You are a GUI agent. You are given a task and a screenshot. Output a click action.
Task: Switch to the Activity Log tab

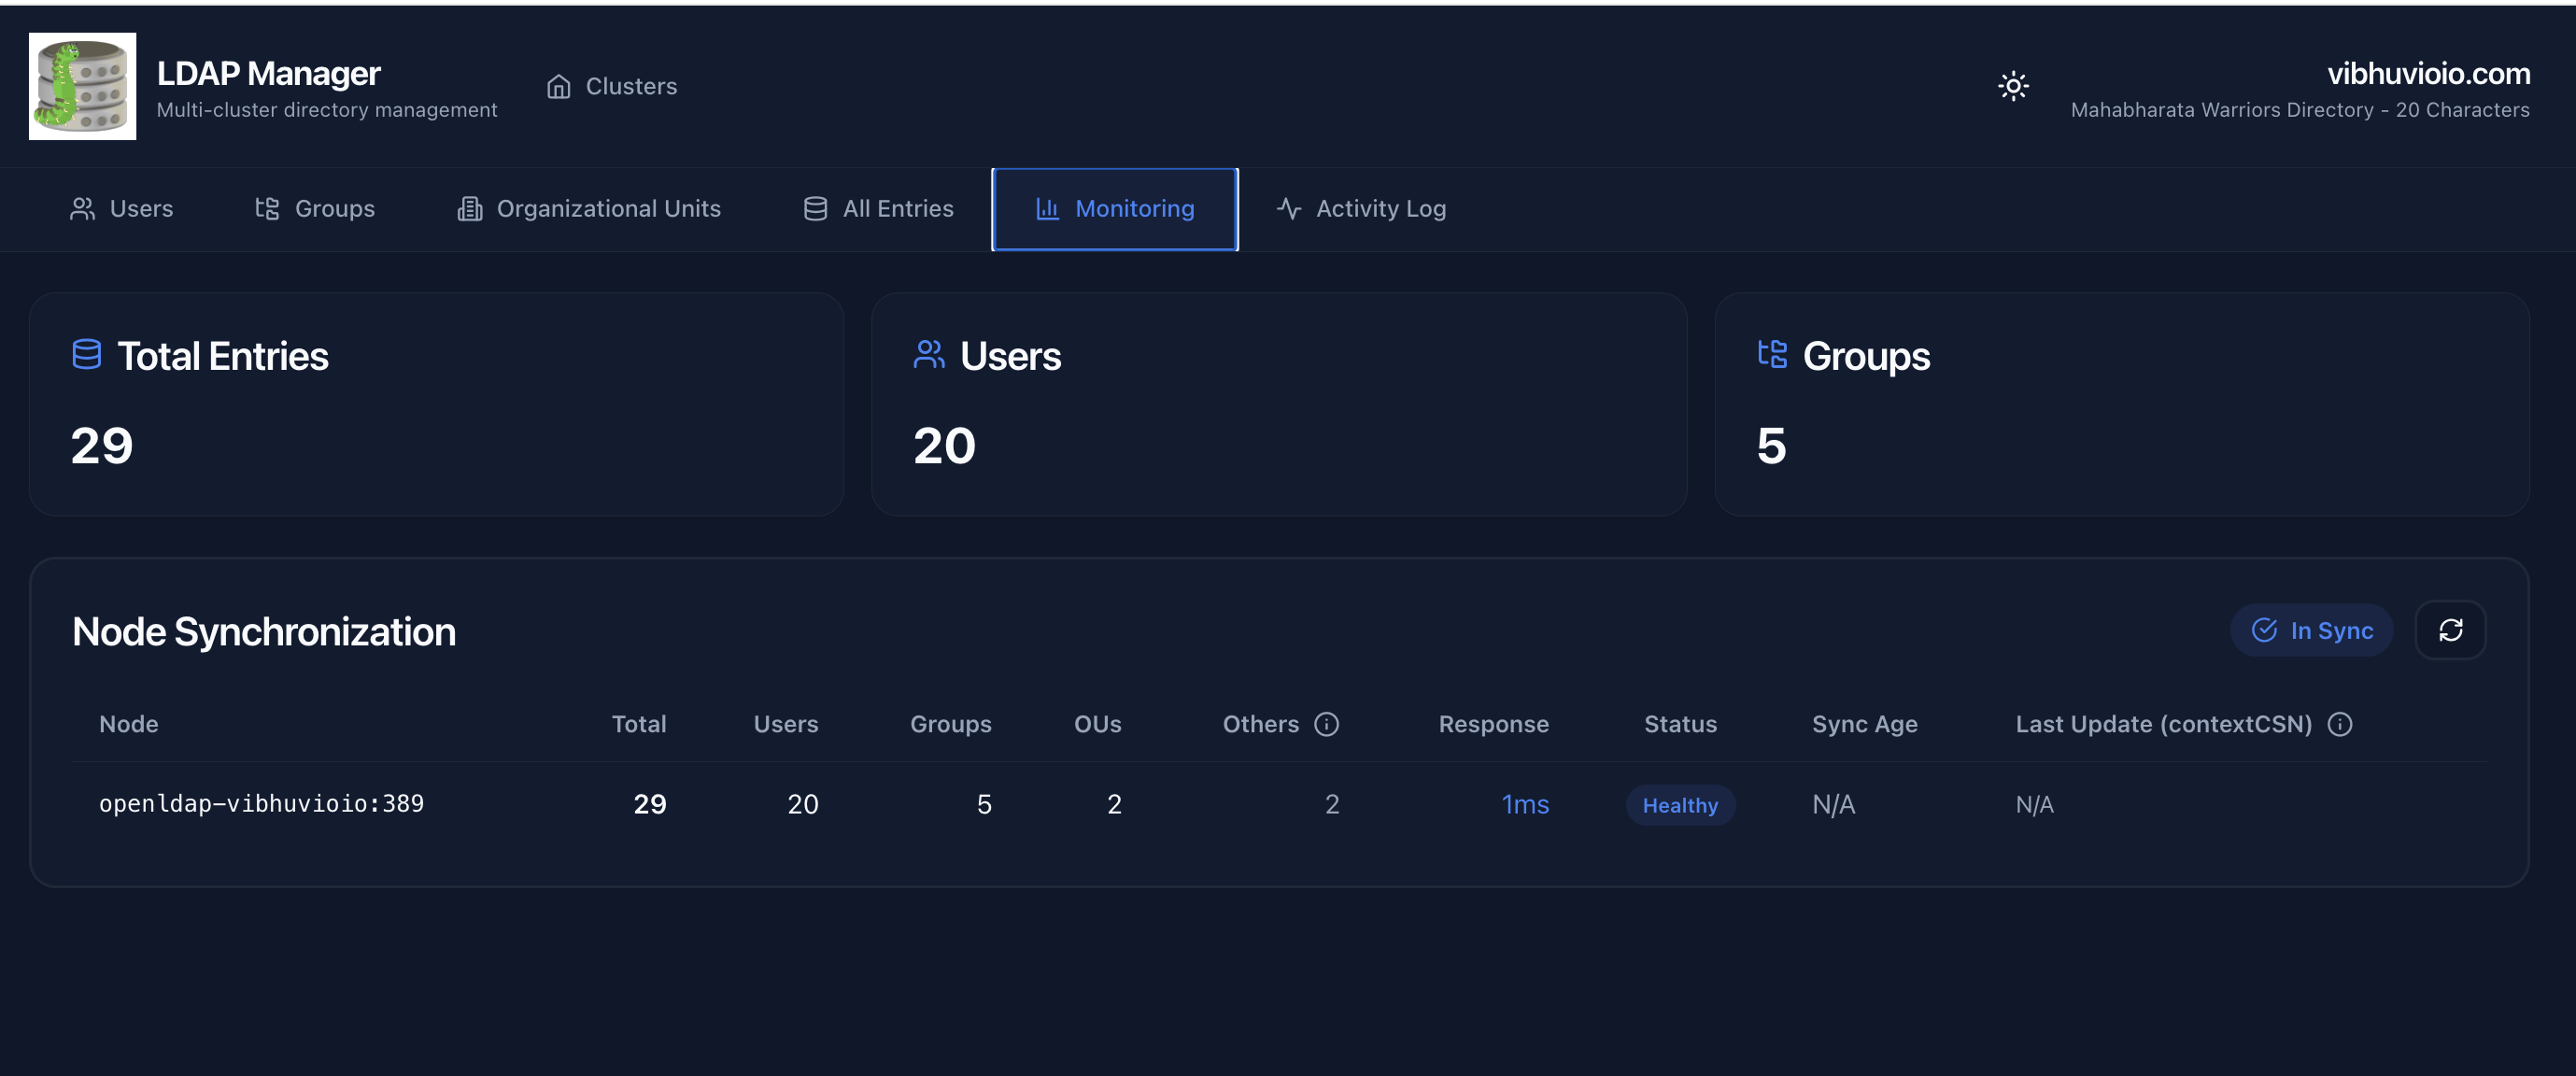[1380, 208]
